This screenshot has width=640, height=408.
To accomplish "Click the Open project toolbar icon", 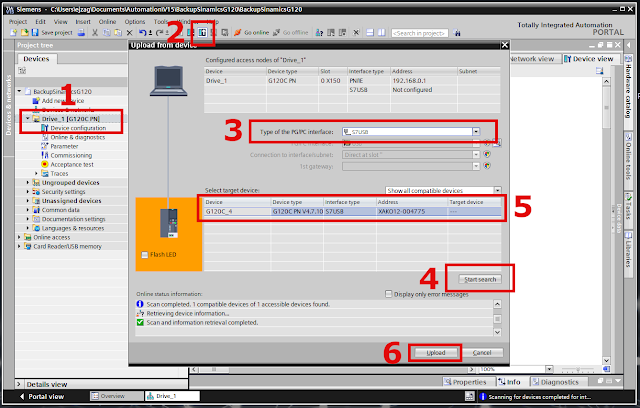I will pos(24,32).
